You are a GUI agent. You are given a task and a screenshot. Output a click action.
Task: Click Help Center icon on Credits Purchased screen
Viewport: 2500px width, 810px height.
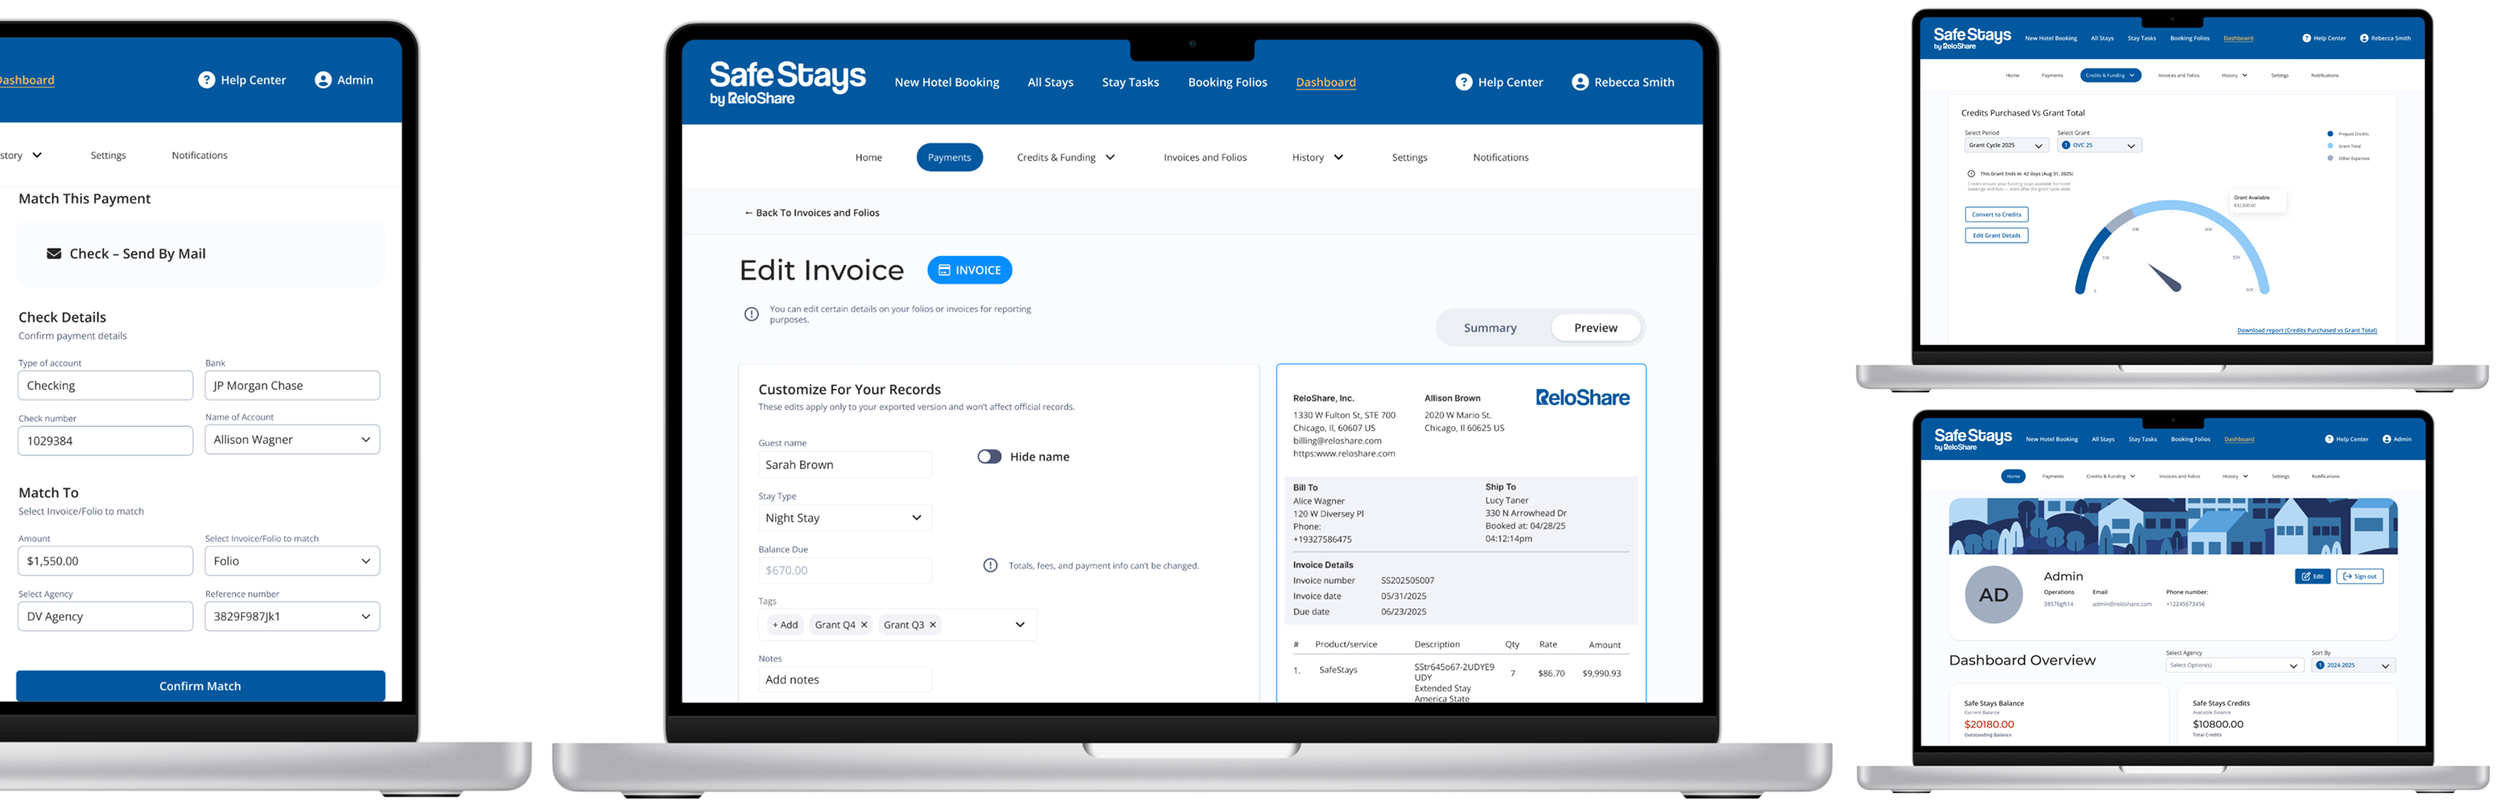tap(2306, 38)
